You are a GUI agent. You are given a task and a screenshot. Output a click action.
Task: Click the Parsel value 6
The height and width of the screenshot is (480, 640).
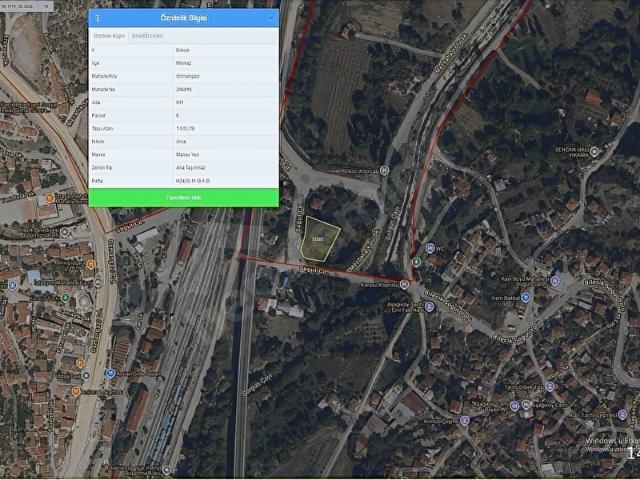point(177,115)
